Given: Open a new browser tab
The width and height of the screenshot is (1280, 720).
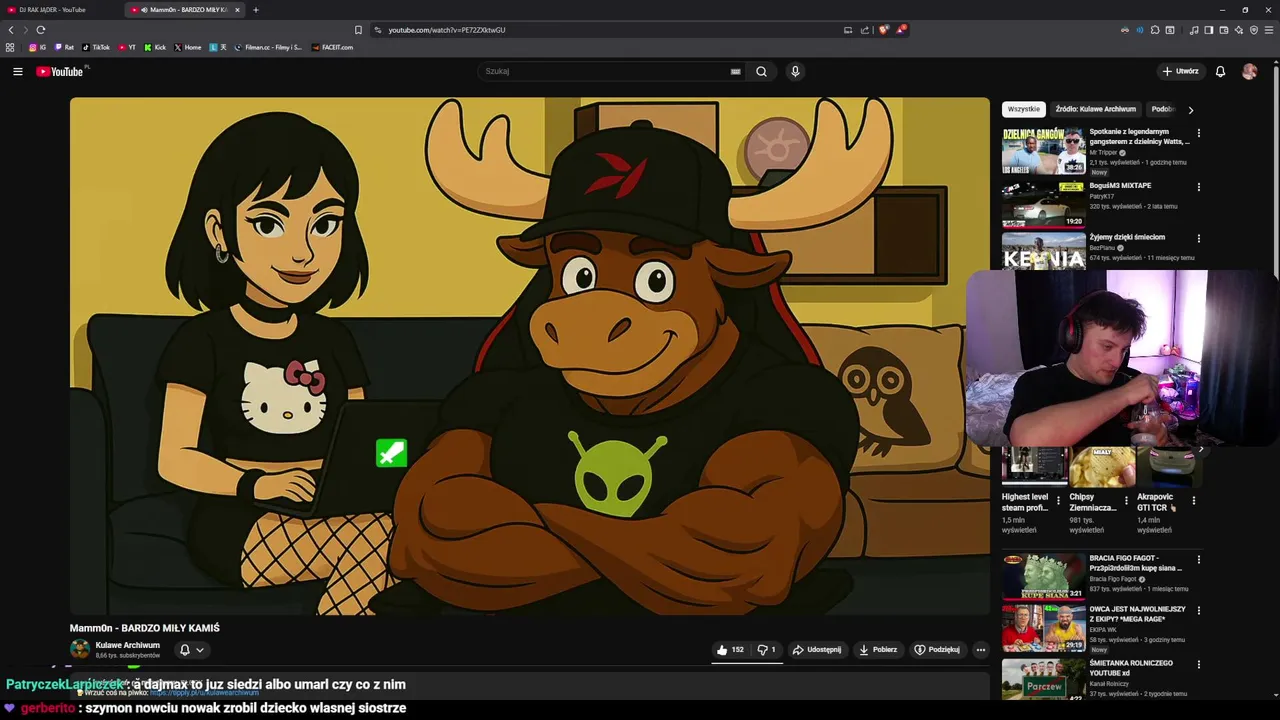Looking at the screenshot, I should 255,10.
